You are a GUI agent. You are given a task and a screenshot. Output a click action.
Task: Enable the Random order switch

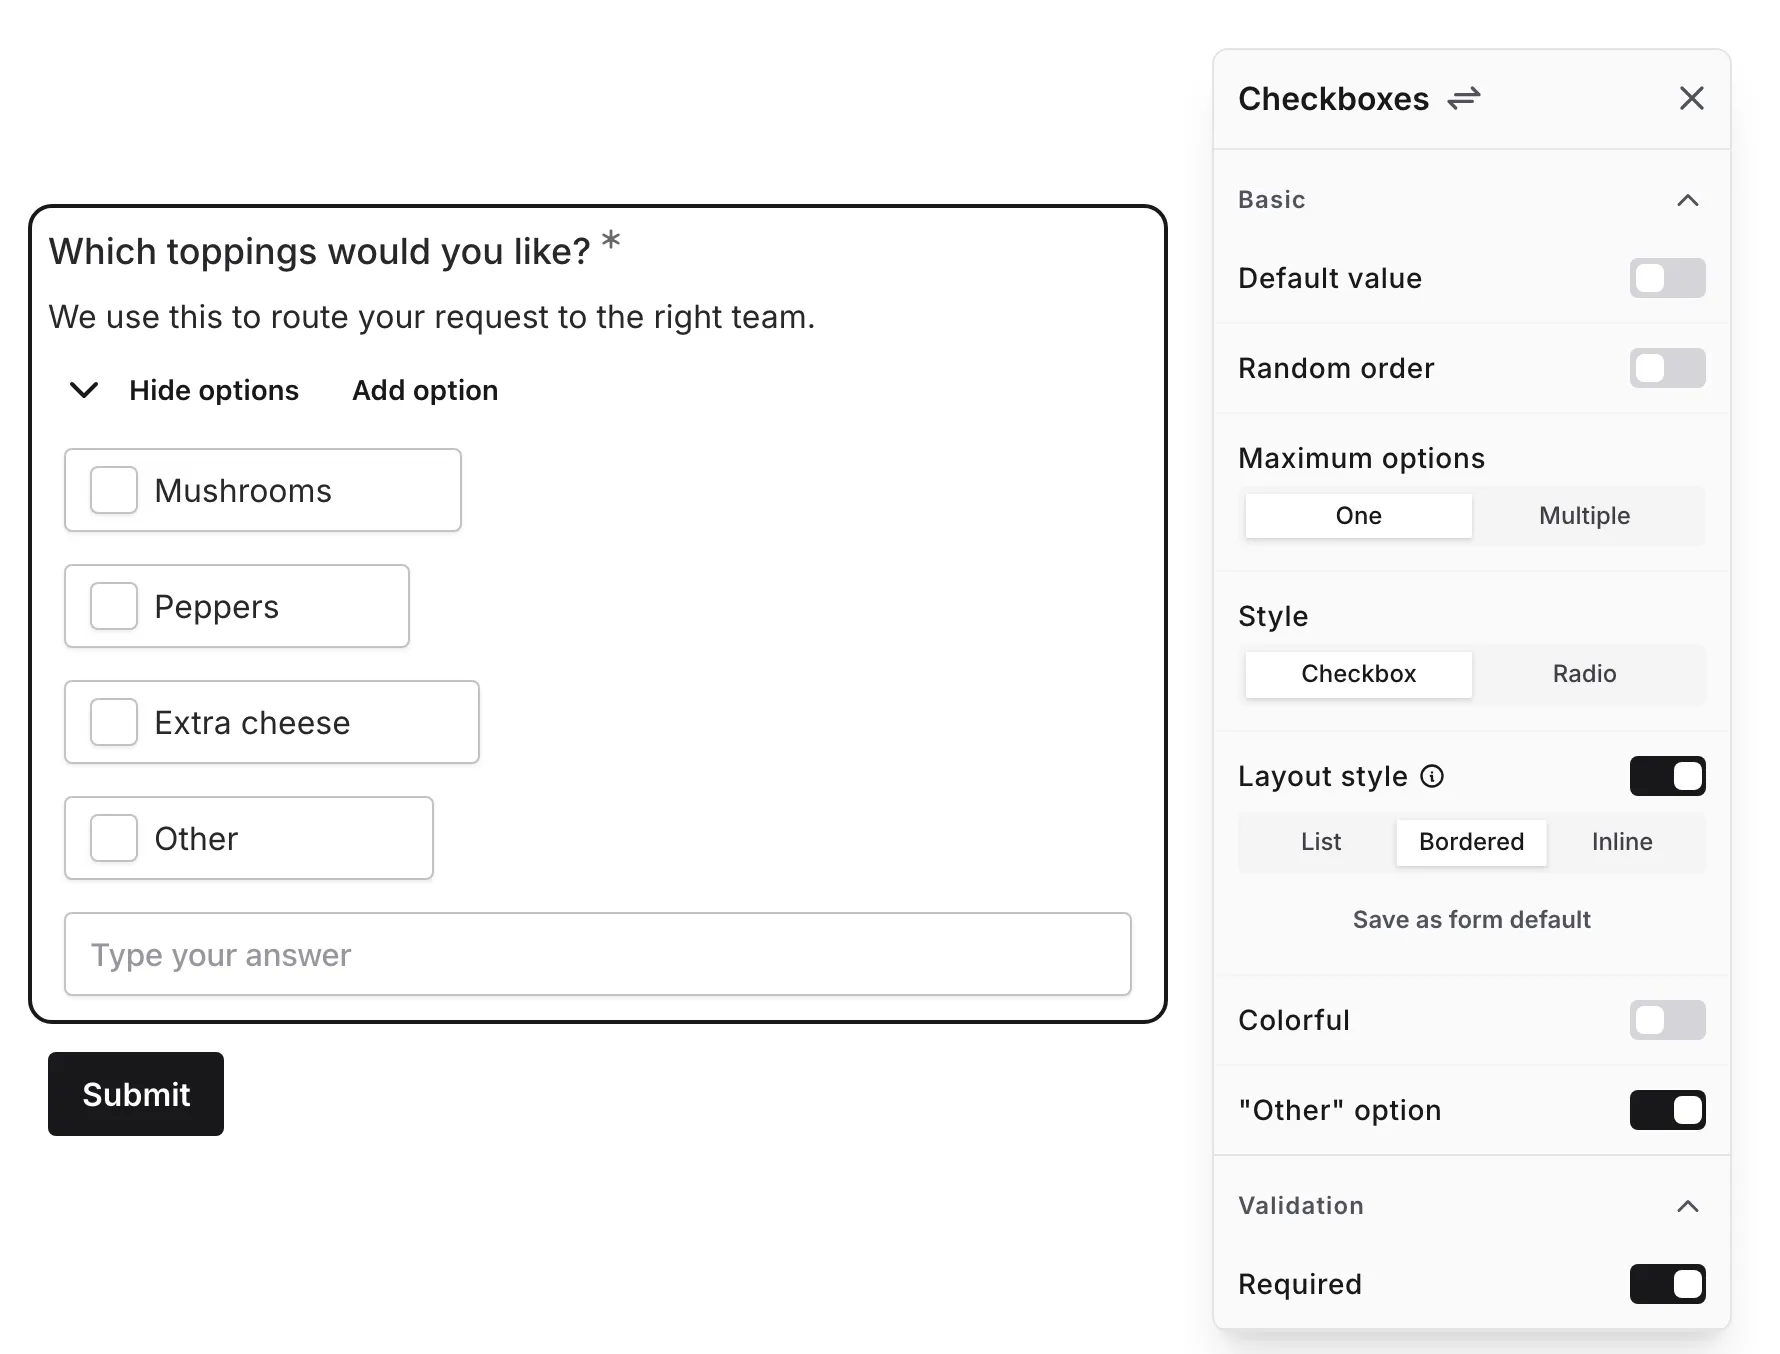coord(1667,368)
